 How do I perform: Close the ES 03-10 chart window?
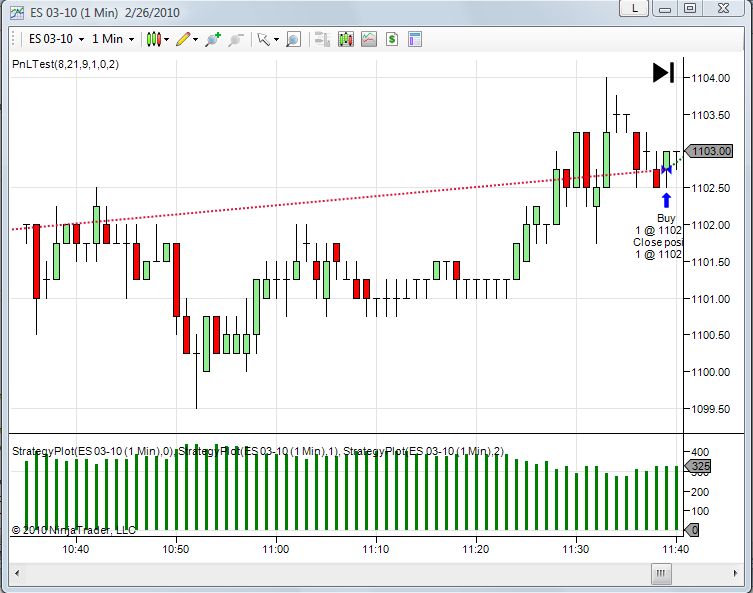pos(724,8)
